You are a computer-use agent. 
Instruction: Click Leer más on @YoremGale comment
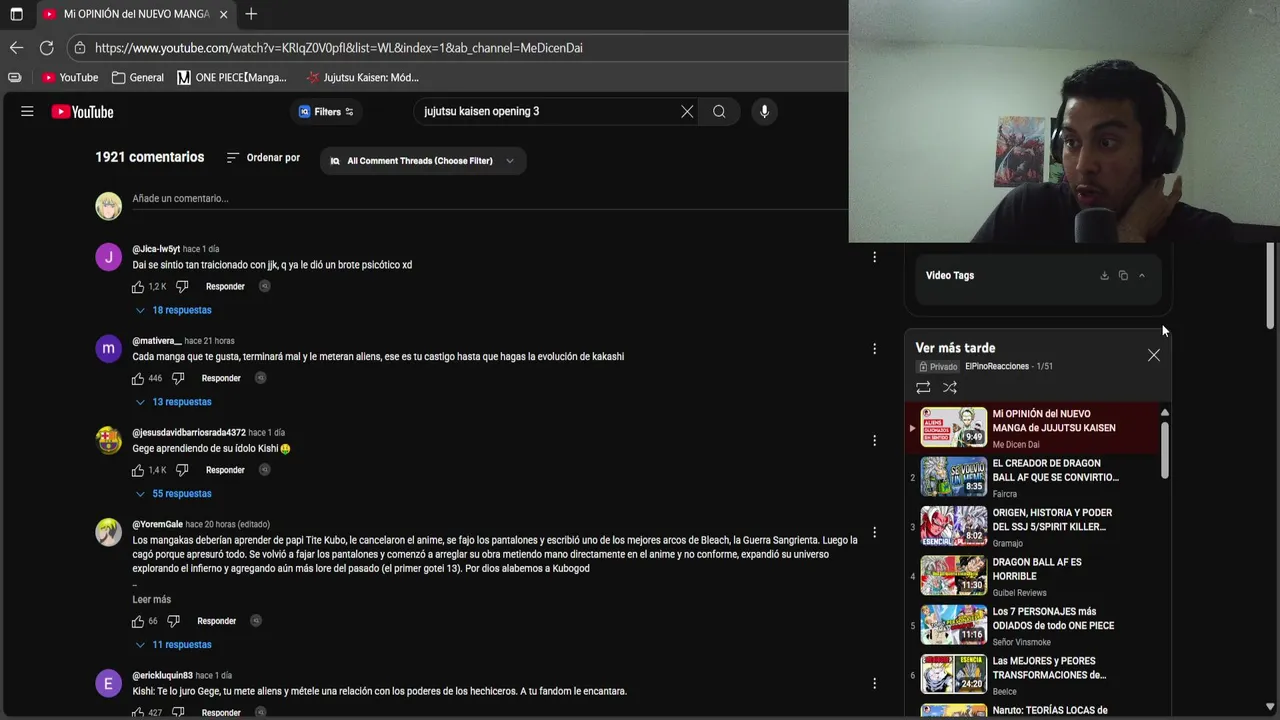151,600
